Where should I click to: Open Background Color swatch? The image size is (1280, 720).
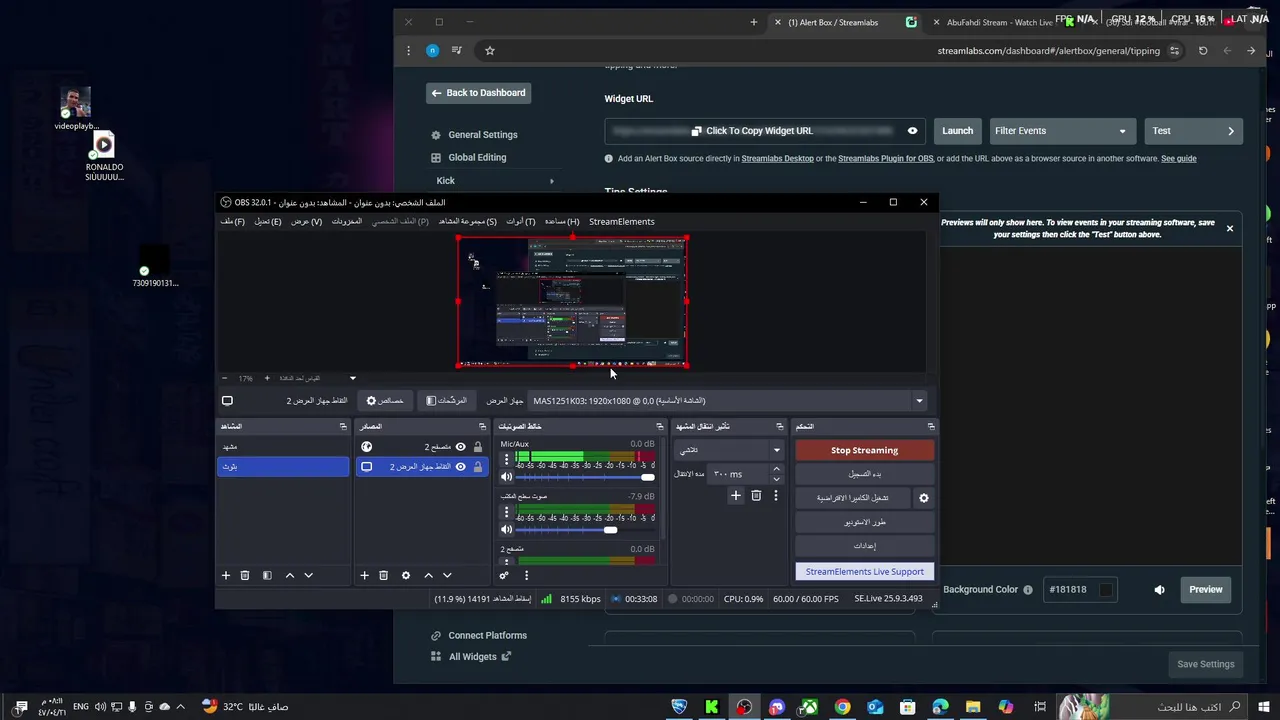click(x=1105, y=590)
